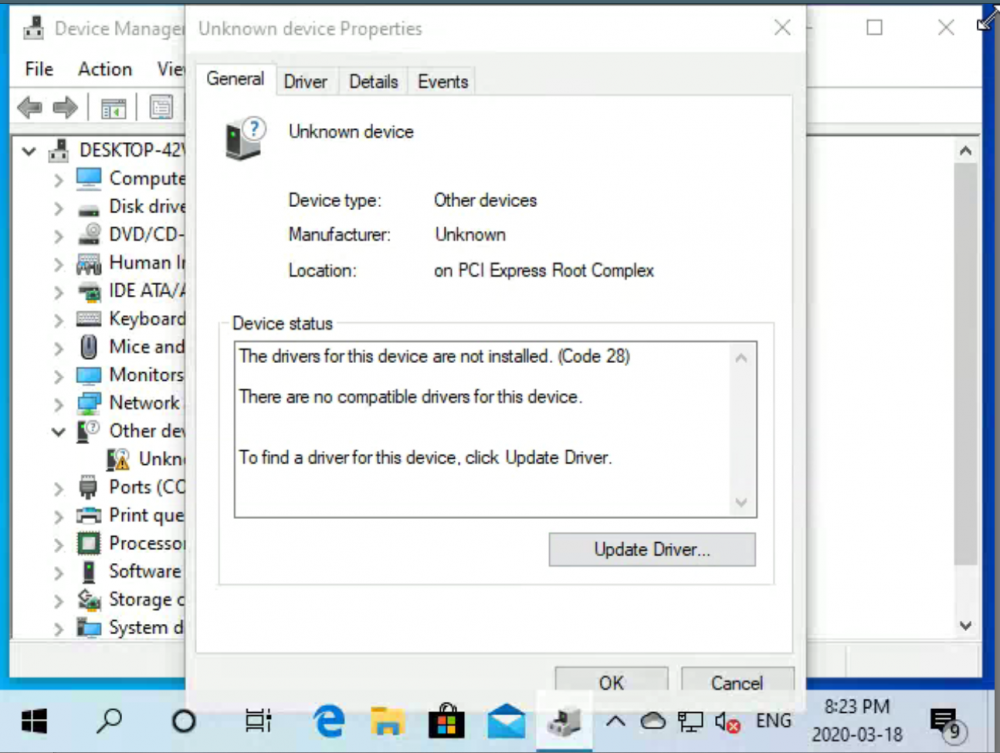Select the DVD/CD-ROM drives icon
This screenshot has width=1000, height=753.
(89, 234)
